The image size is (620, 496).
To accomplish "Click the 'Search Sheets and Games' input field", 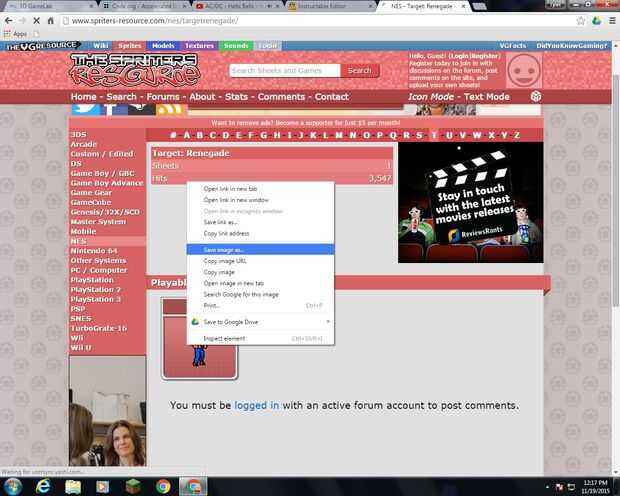I will click(285, 70).
